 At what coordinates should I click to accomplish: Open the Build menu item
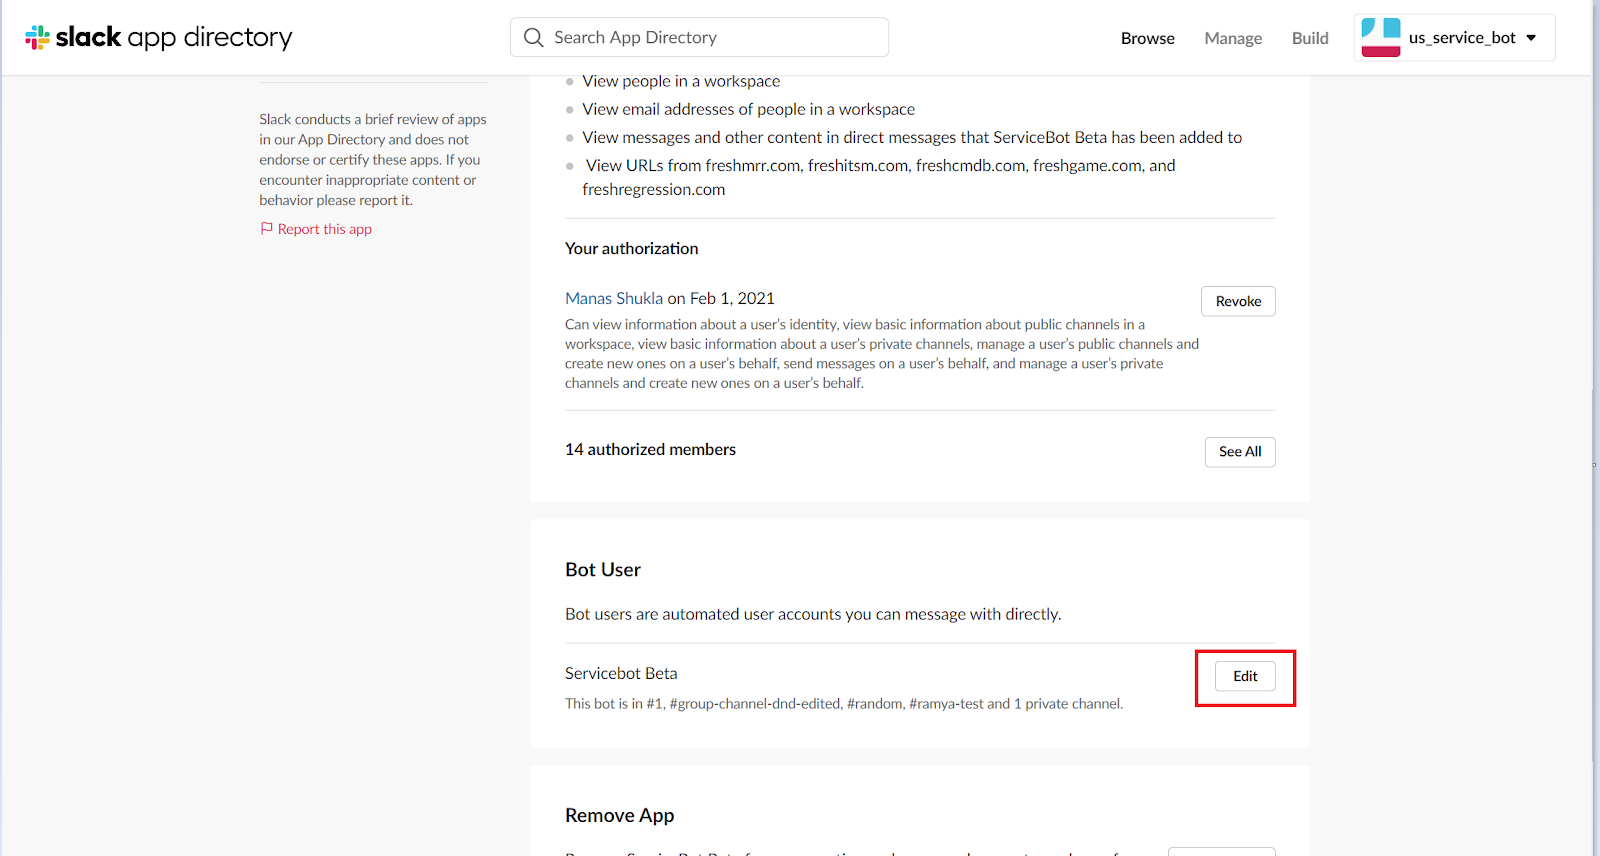pyautogui.click(x=1310, y=38)
